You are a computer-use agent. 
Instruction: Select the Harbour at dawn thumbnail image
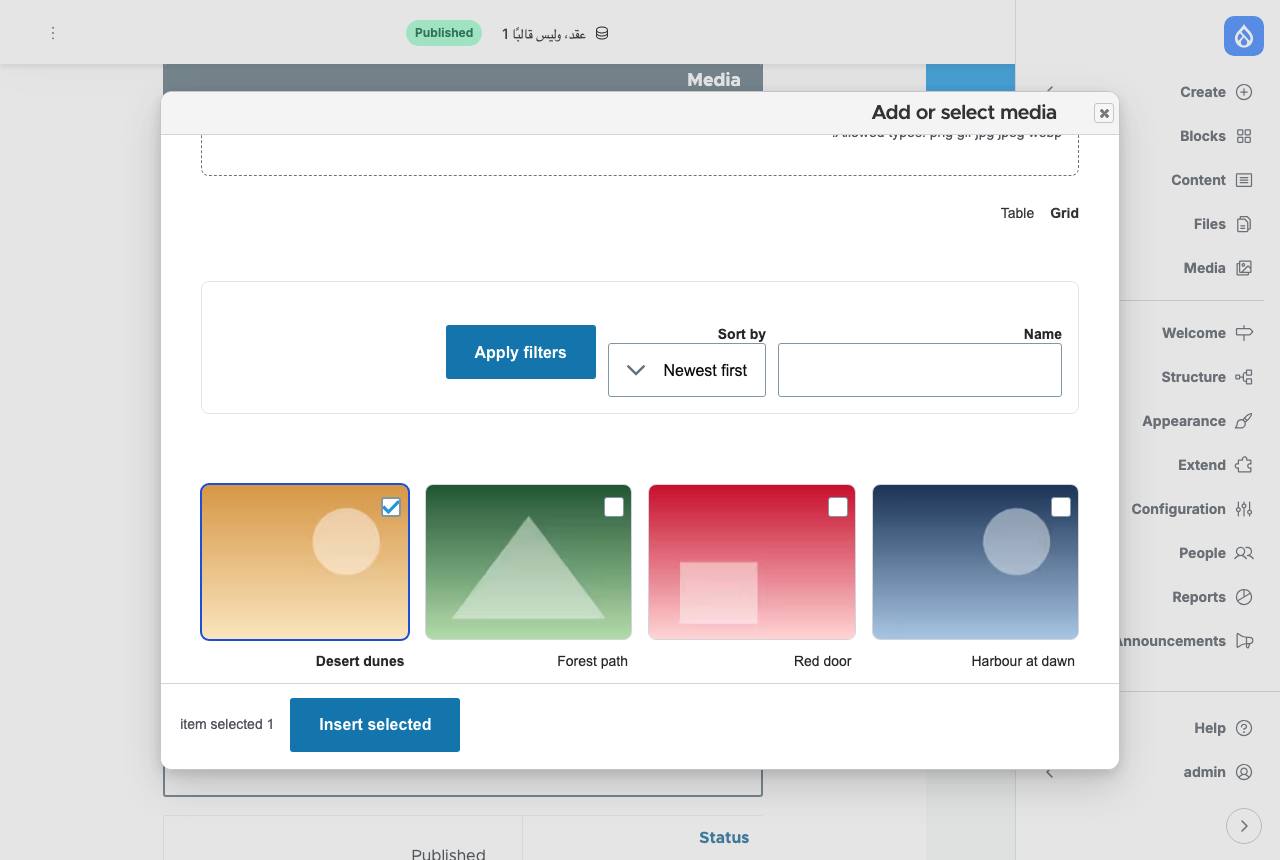click(x=975, y=562)
